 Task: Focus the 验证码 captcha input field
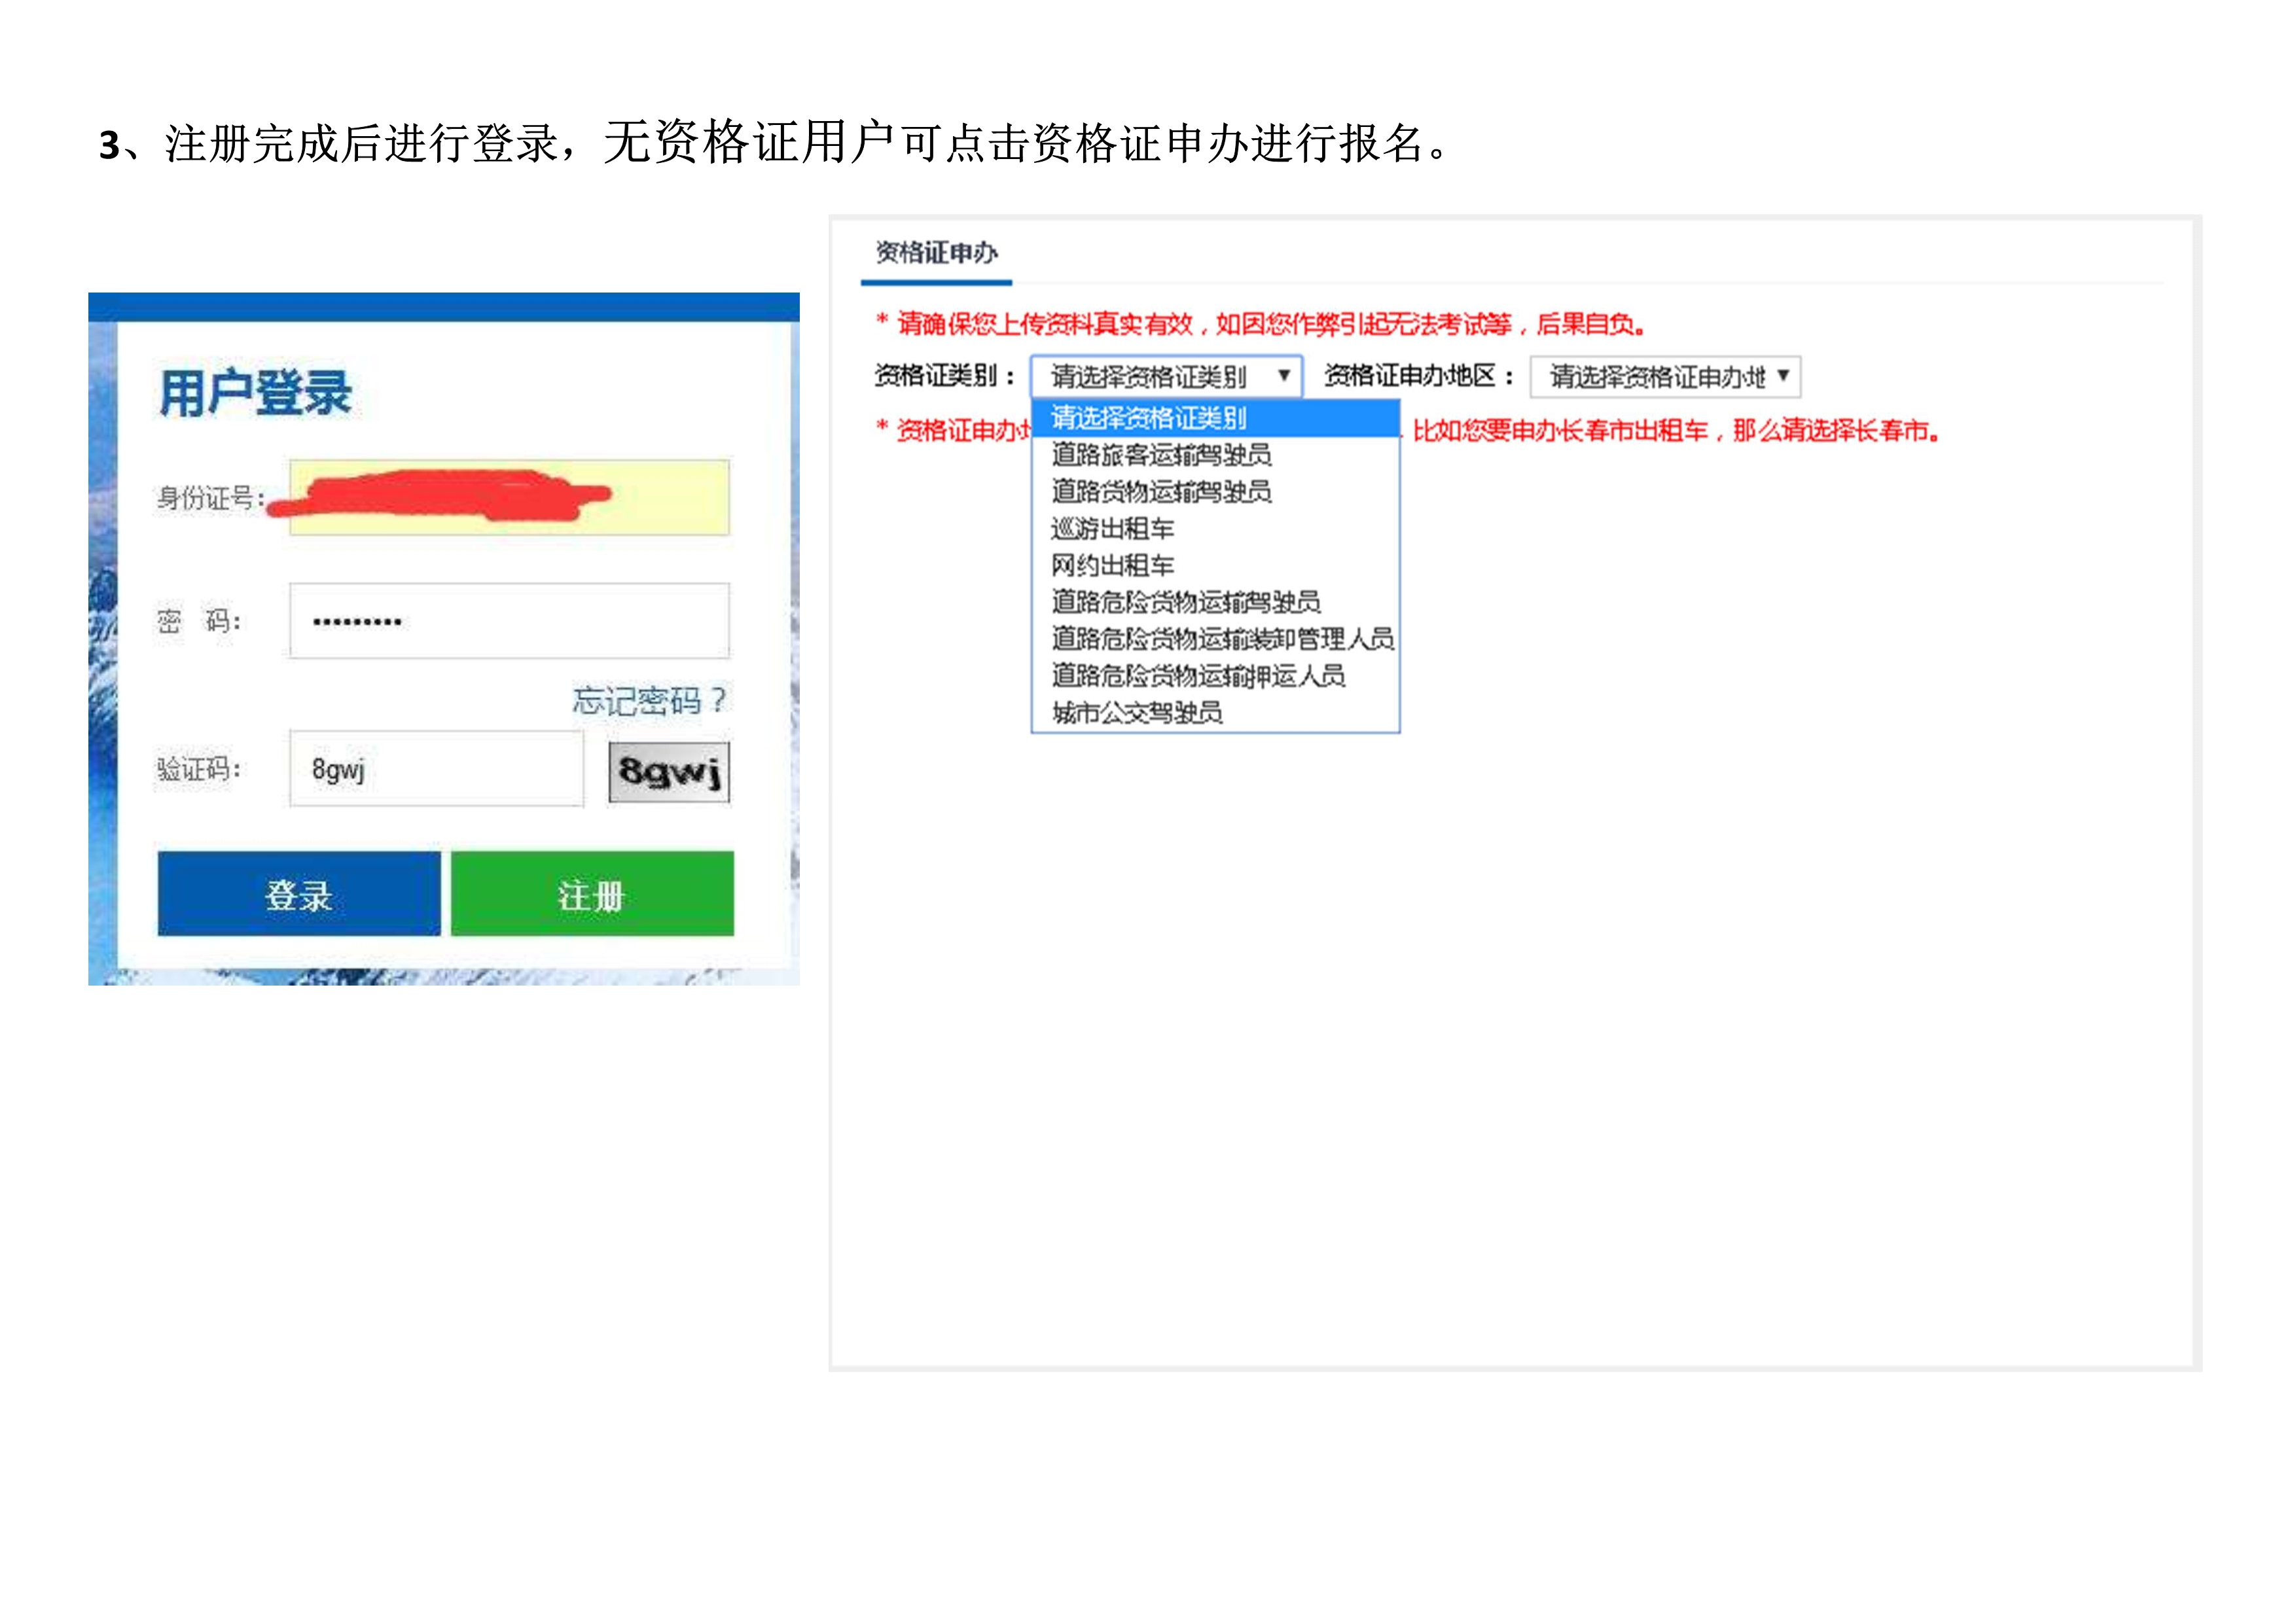pos(436,769)
